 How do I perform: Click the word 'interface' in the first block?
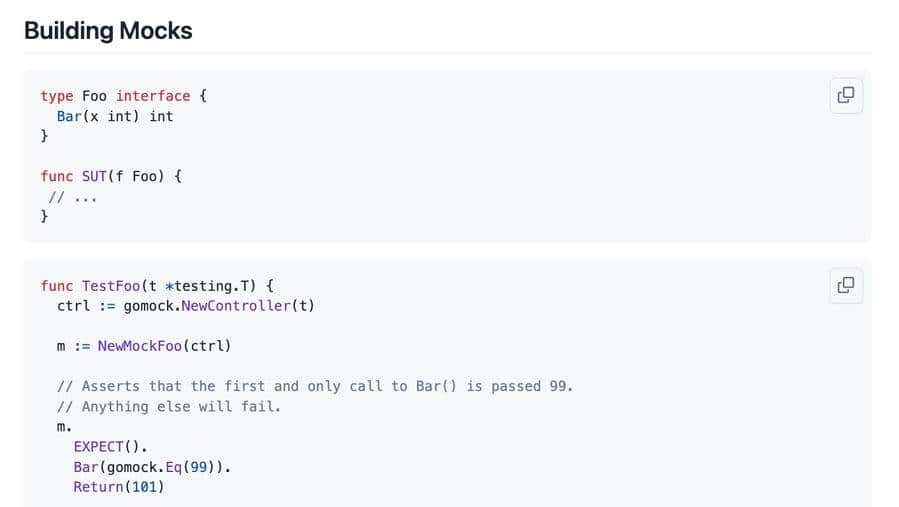pyautogui.click(x=153, y=96)
